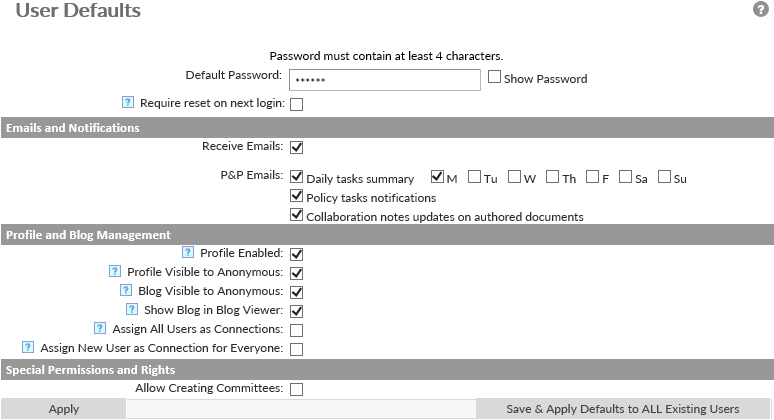Screen dimensions: 774x420
Task: Click the Default Password input field
Action: 385,80
